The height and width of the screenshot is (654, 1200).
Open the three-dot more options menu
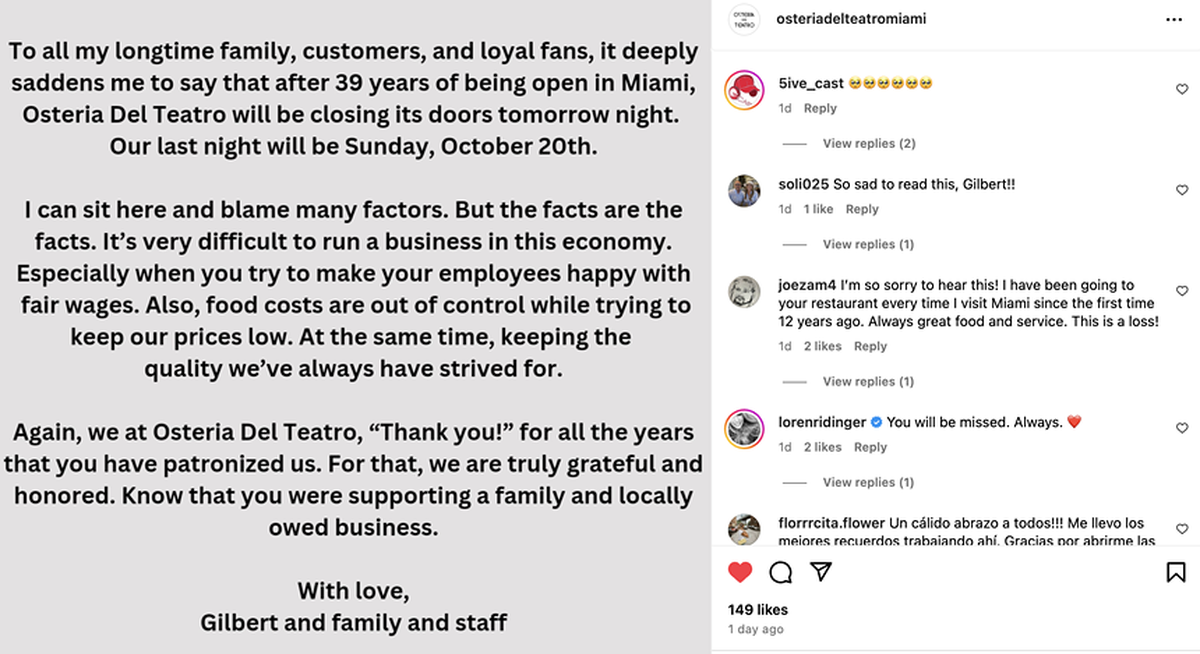(1173, 19)
